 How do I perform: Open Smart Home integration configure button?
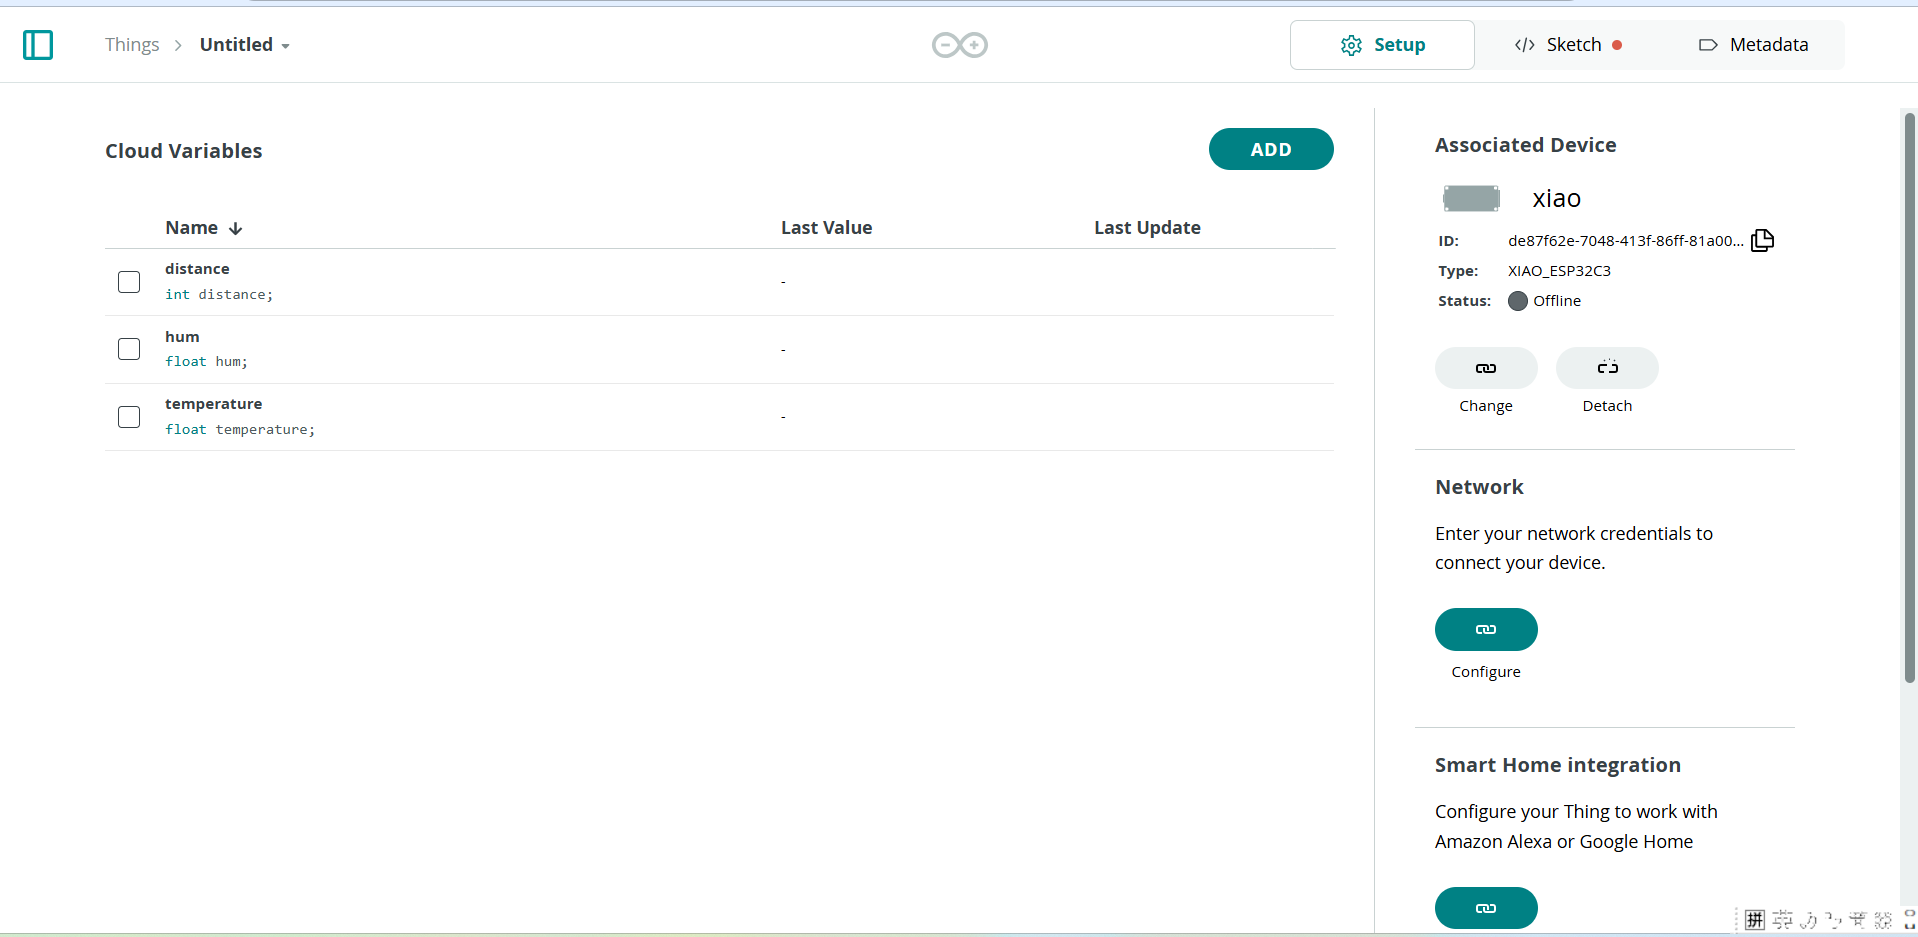click(1486, 908)
